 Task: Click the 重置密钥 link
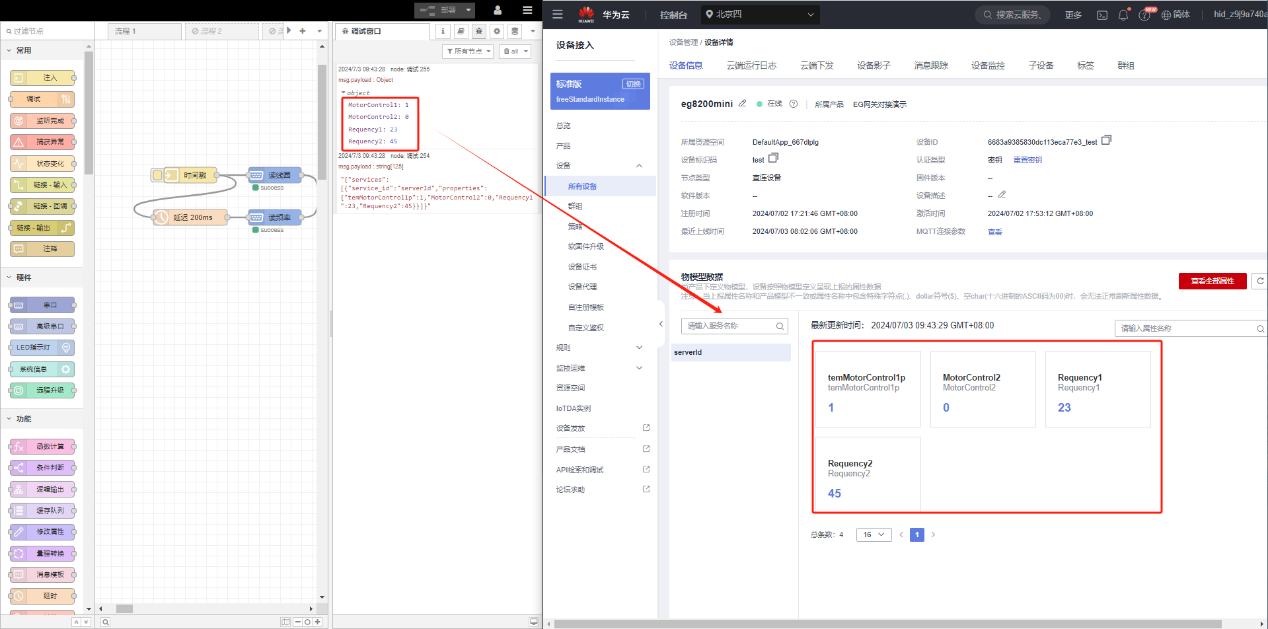pyautogui.click(x=1027, y=159)
